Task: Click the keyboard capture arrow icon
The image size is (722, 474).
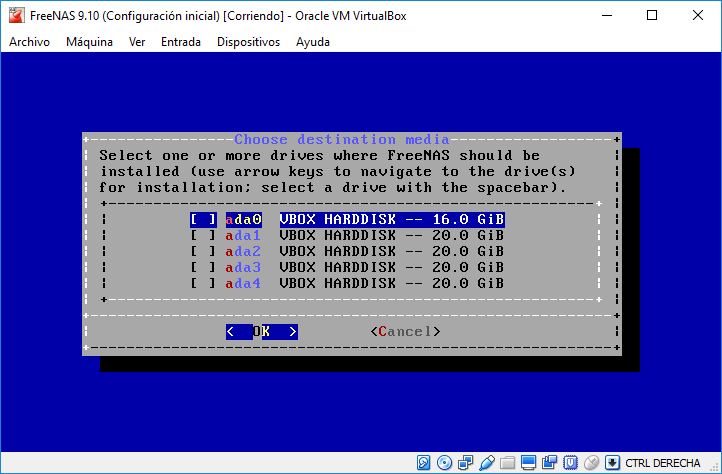Action: (x=612, y=462)
